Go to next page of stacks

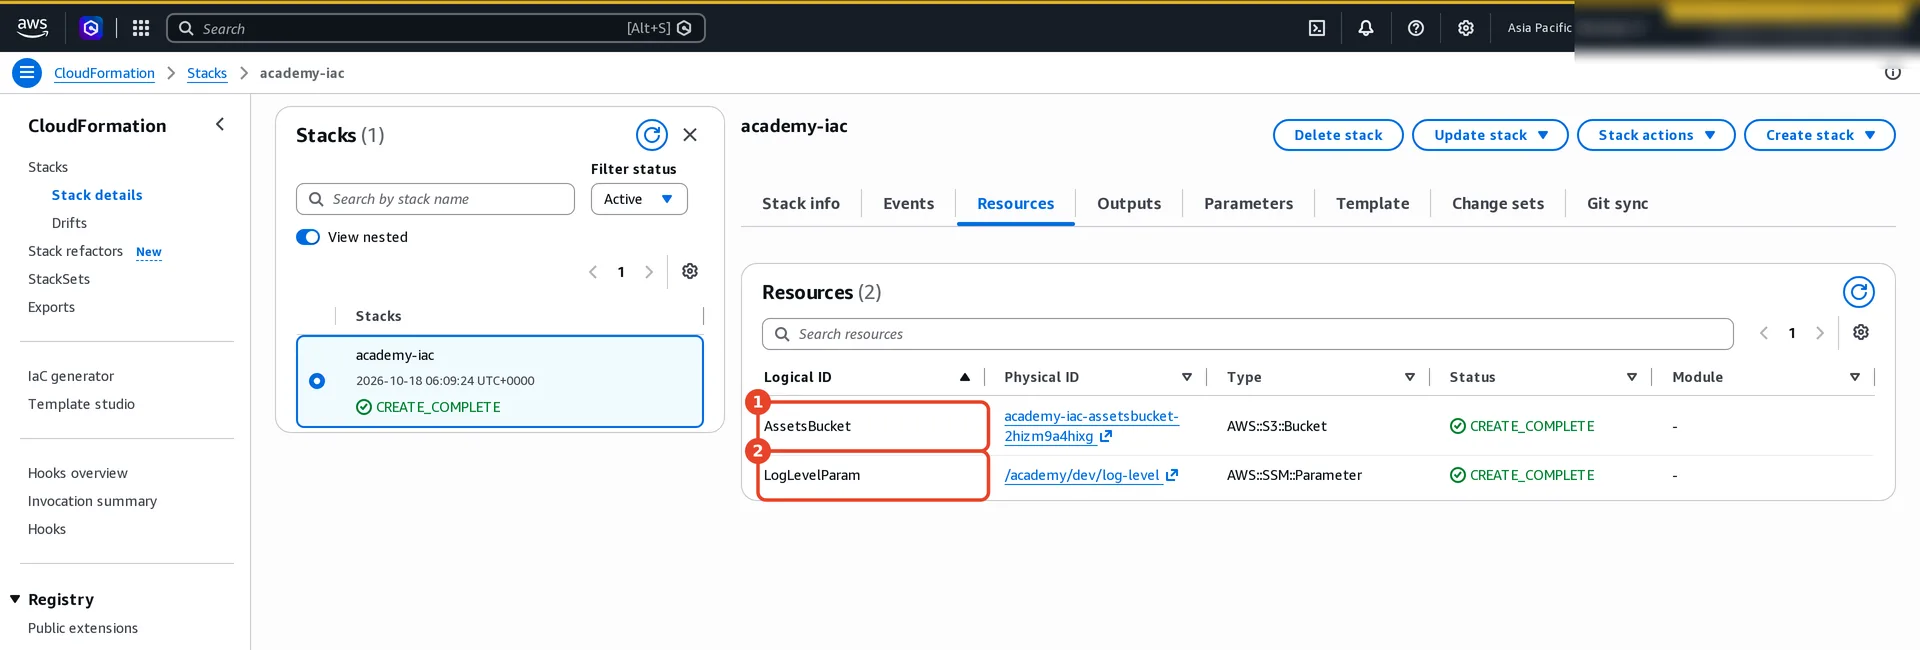coord(649,272)
